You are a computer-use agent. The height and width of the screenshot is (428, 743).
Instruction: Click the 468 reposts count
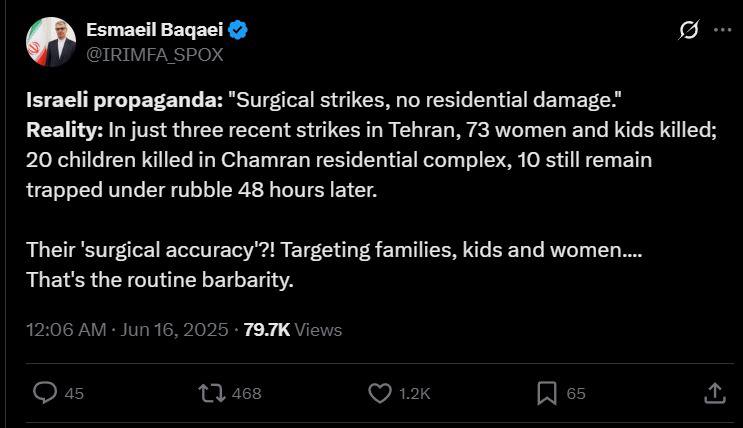[246, 393]
